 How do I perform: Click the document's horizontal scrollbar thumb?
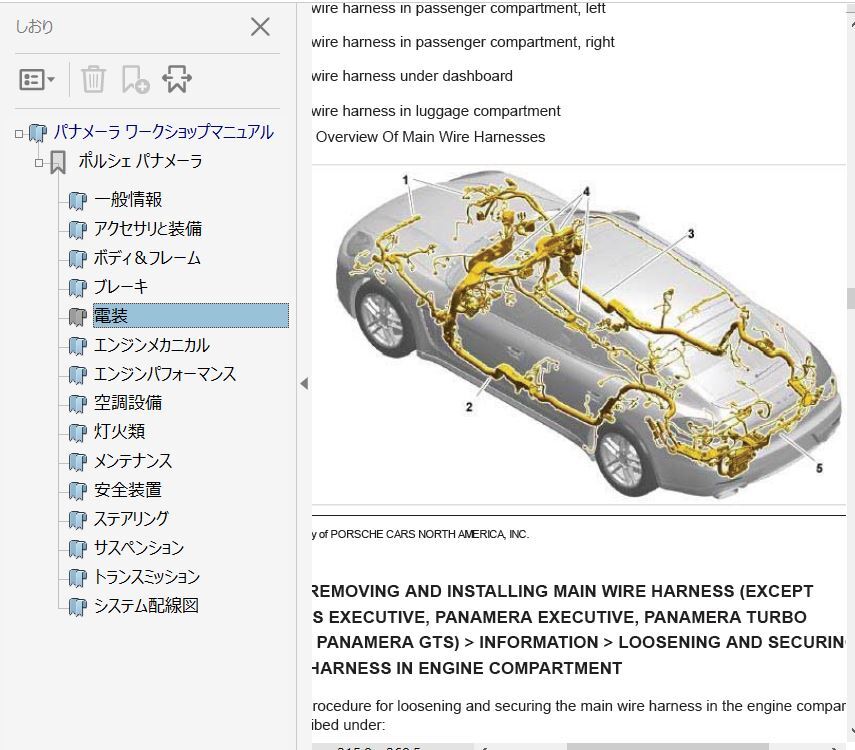[x=667, y=746]
